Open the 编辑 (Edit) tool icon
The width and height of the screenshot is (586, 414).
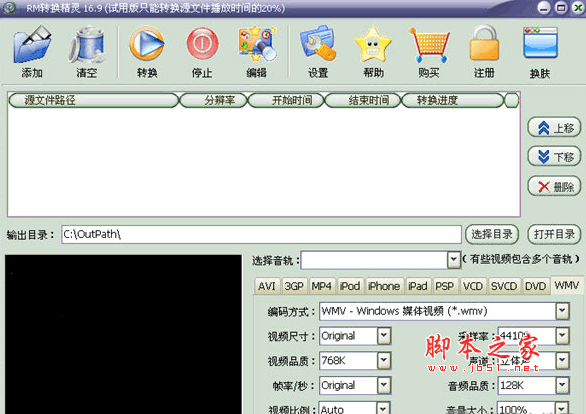(x=257, y=43)
